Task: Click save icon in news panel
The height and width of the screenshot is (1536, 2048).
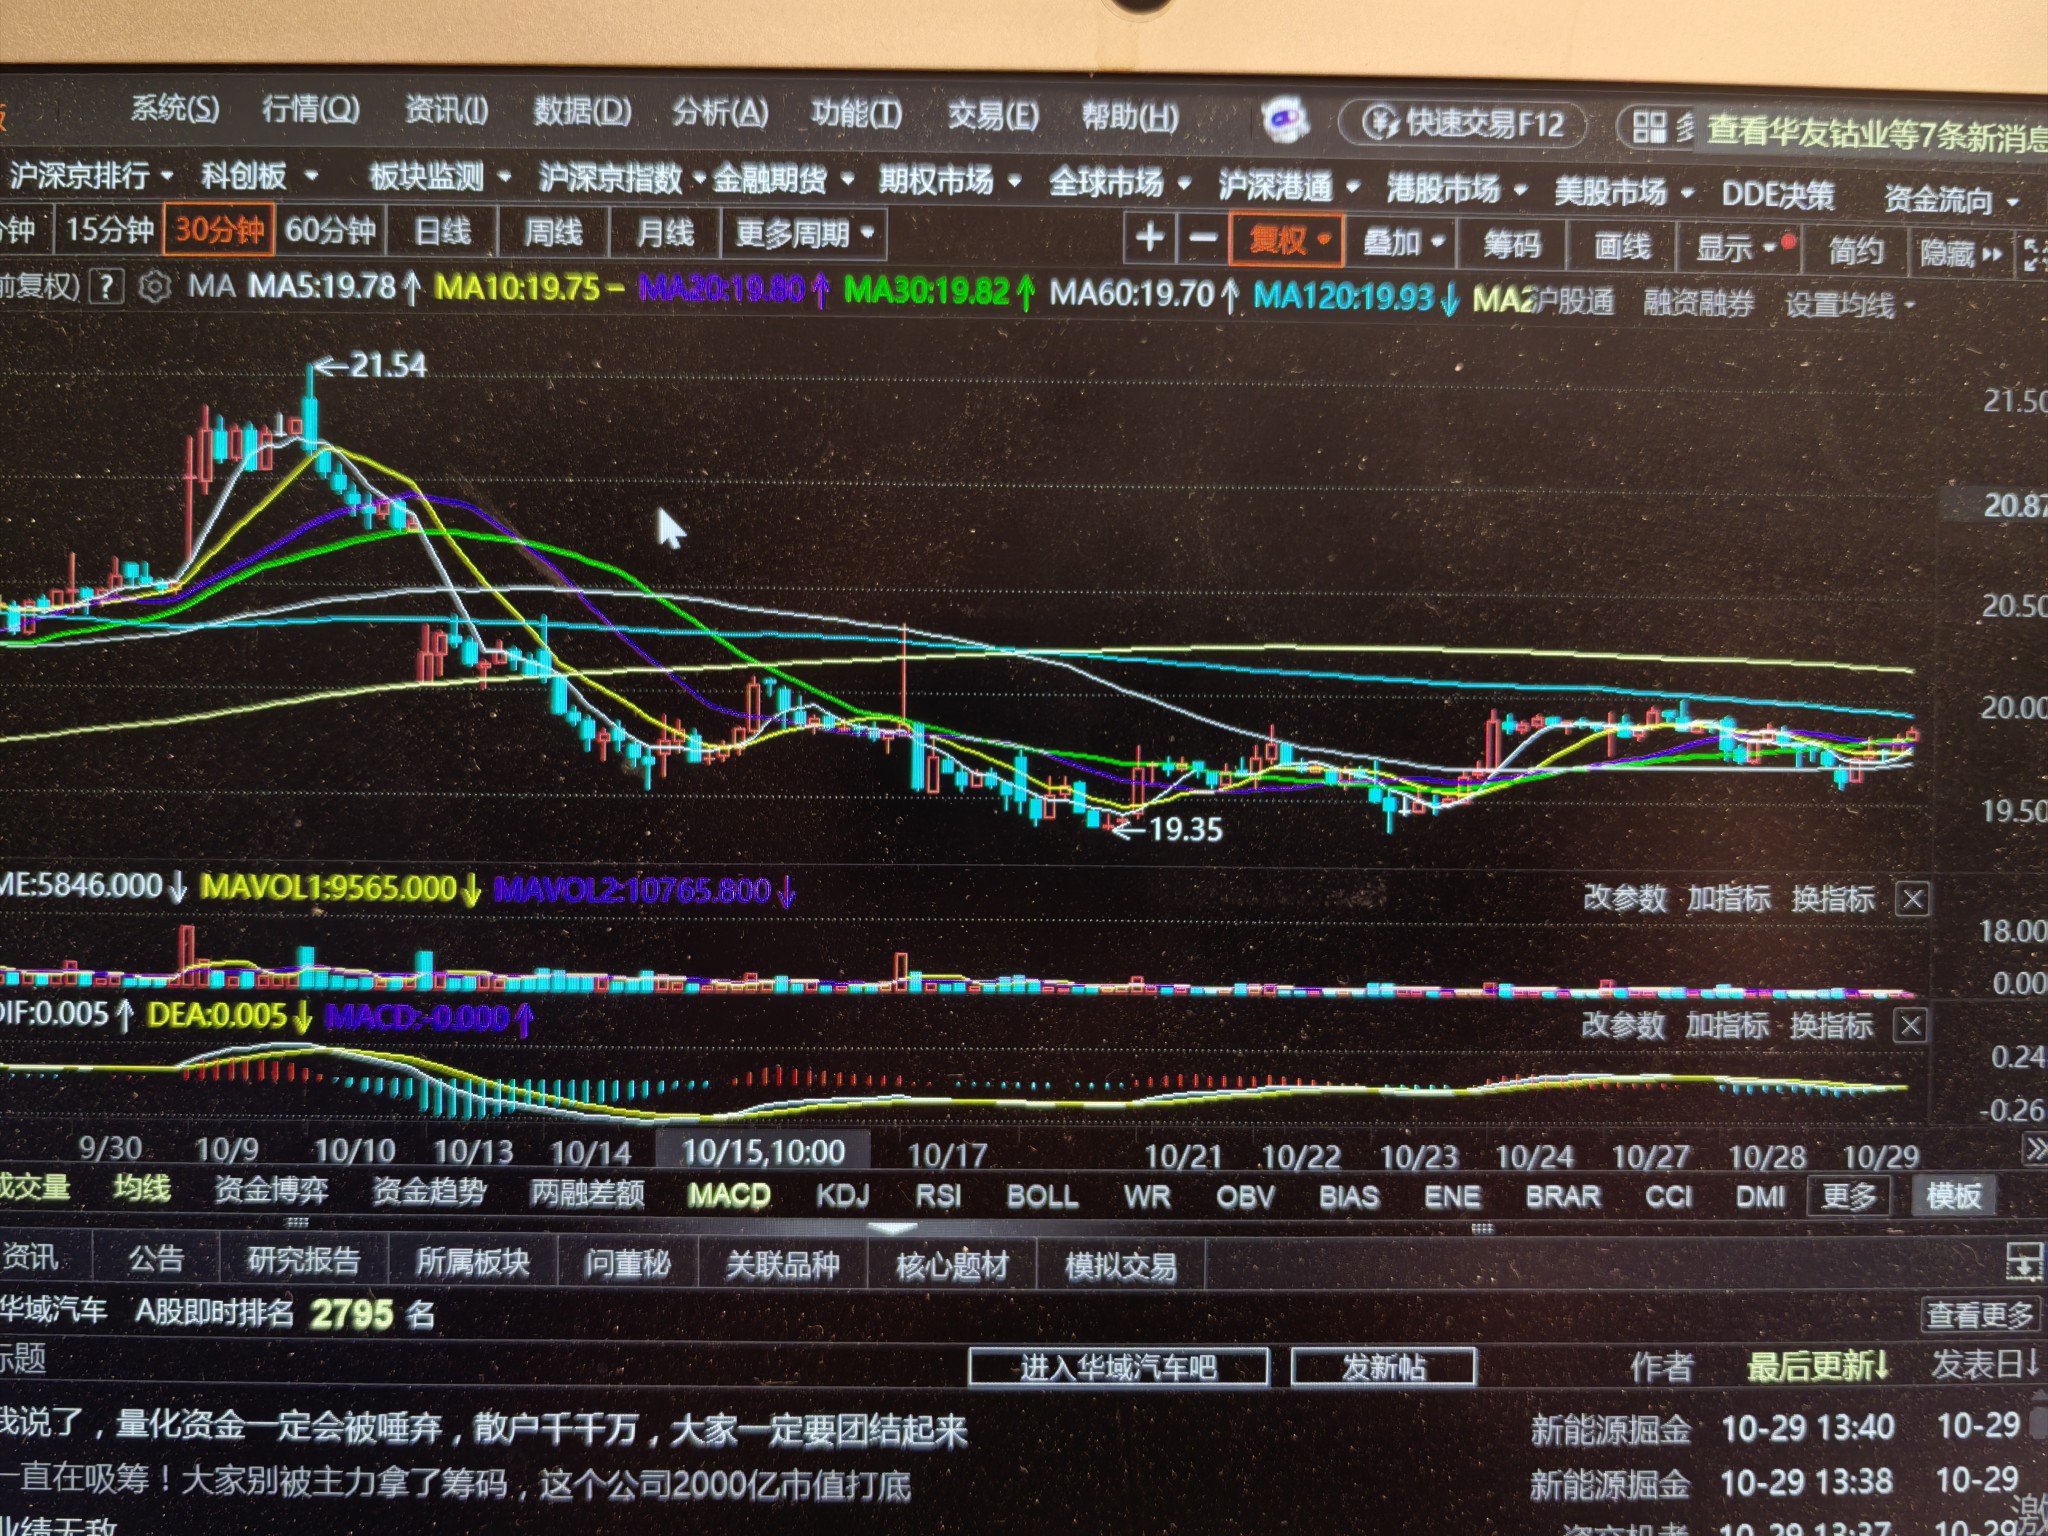Action: click(2023, 1262)
